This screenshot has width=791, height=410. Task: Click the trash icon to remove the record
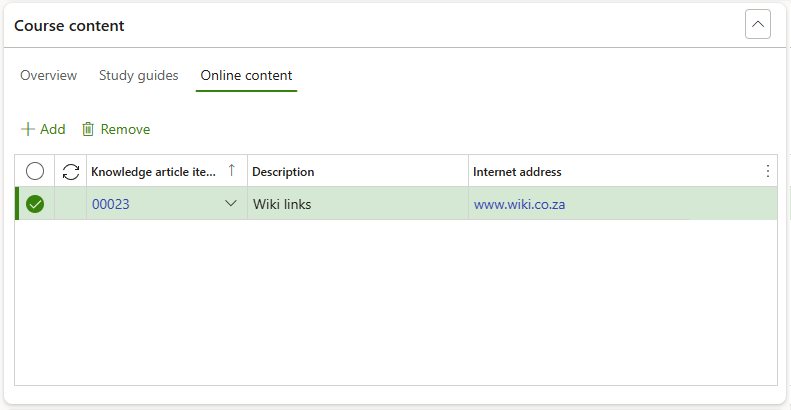point(88,129)
